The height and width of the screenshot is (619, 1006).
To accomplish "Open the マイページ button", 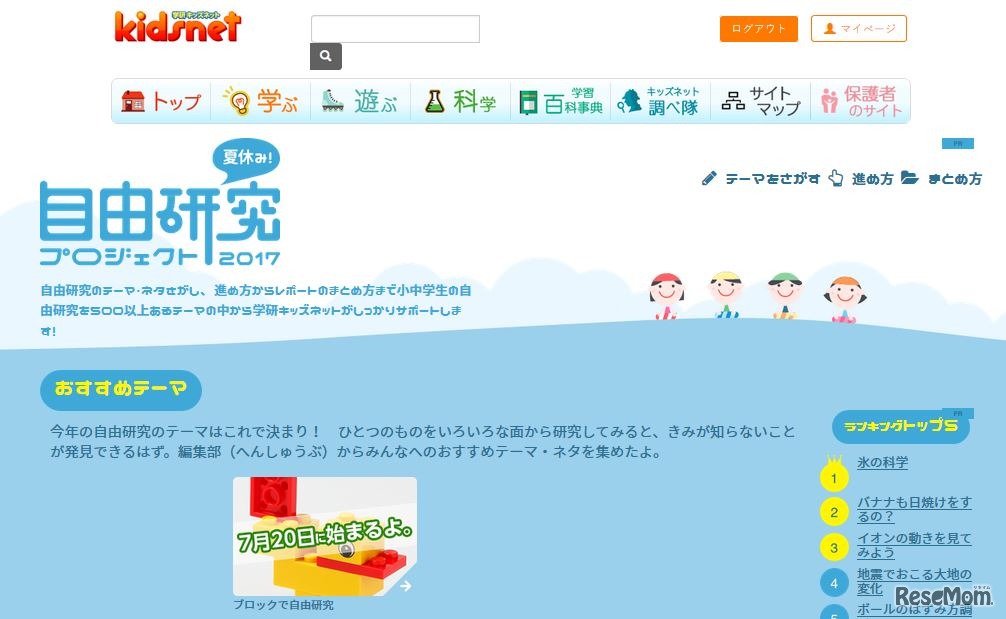I will [x=858, y=29].
